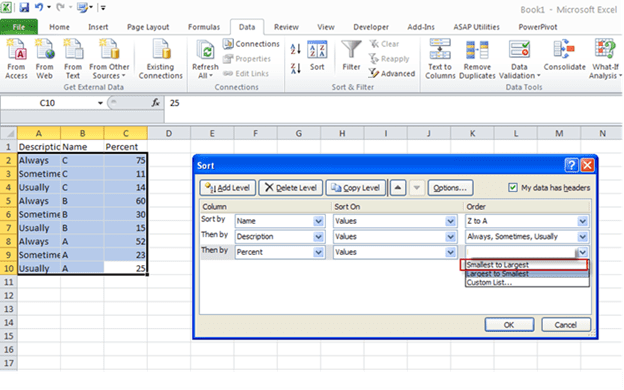Choose Largest to Smallest option
The width and height of the screenshot is (624, 390).
[x=526, y=274]
